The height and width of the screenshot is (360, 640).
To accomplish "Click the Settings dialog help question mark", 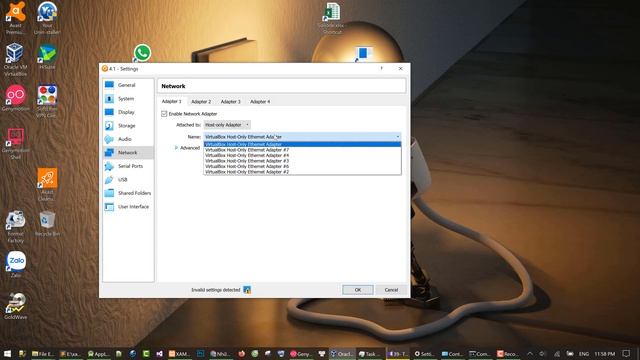I will click(382, 69).
